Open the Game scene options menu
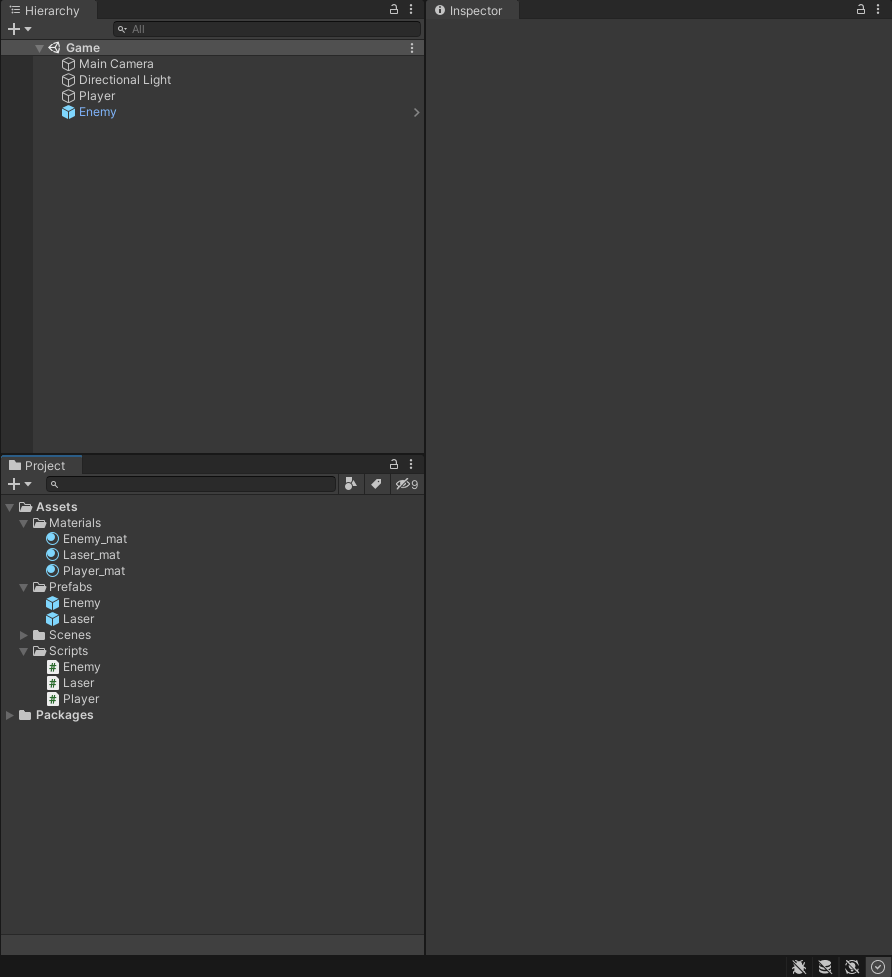Screen dimensions: 892x977 [412, 47]
